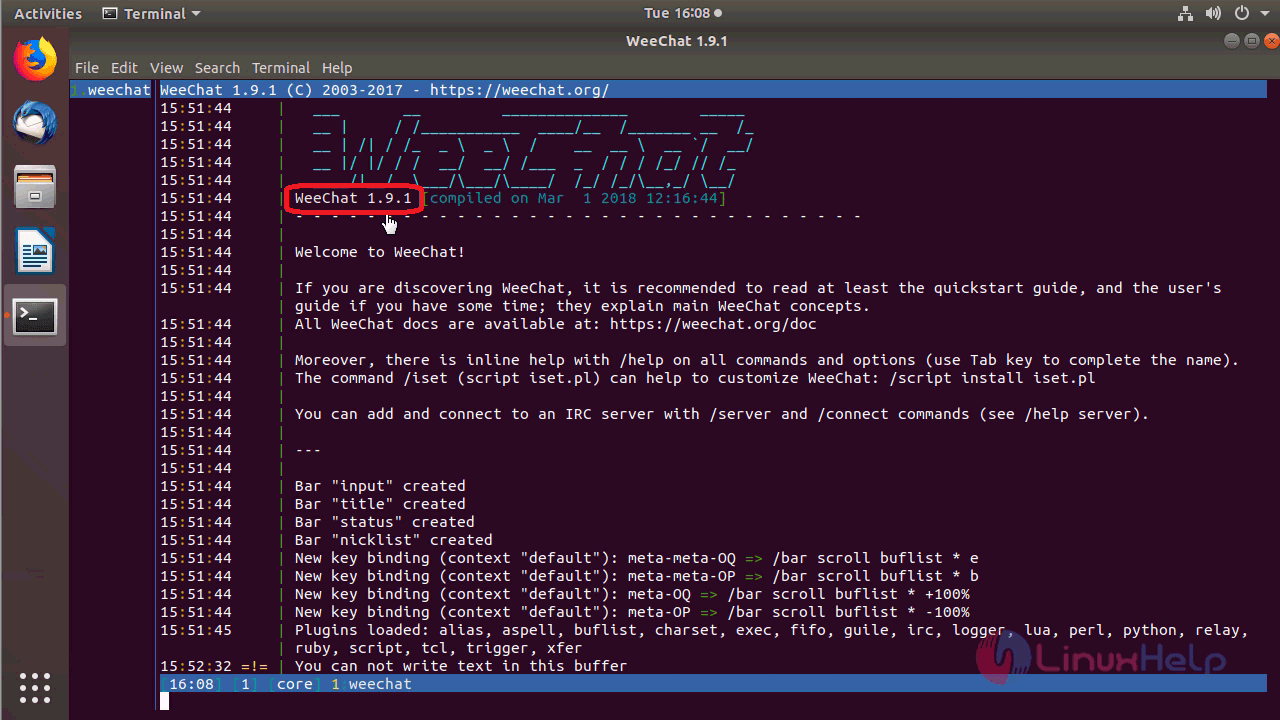Click the Terminal icon in the dock
Viewport: 1280px width, 720px height.
pos(35,316)
